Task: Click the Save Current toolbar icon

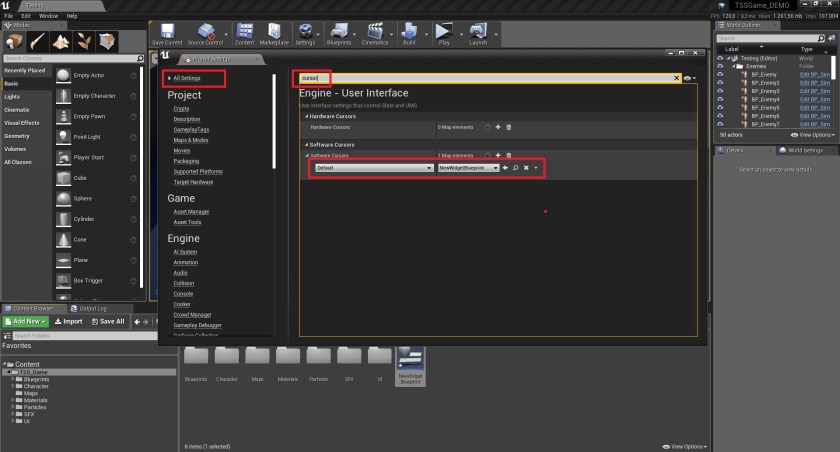Action: [x=166, y=34]
